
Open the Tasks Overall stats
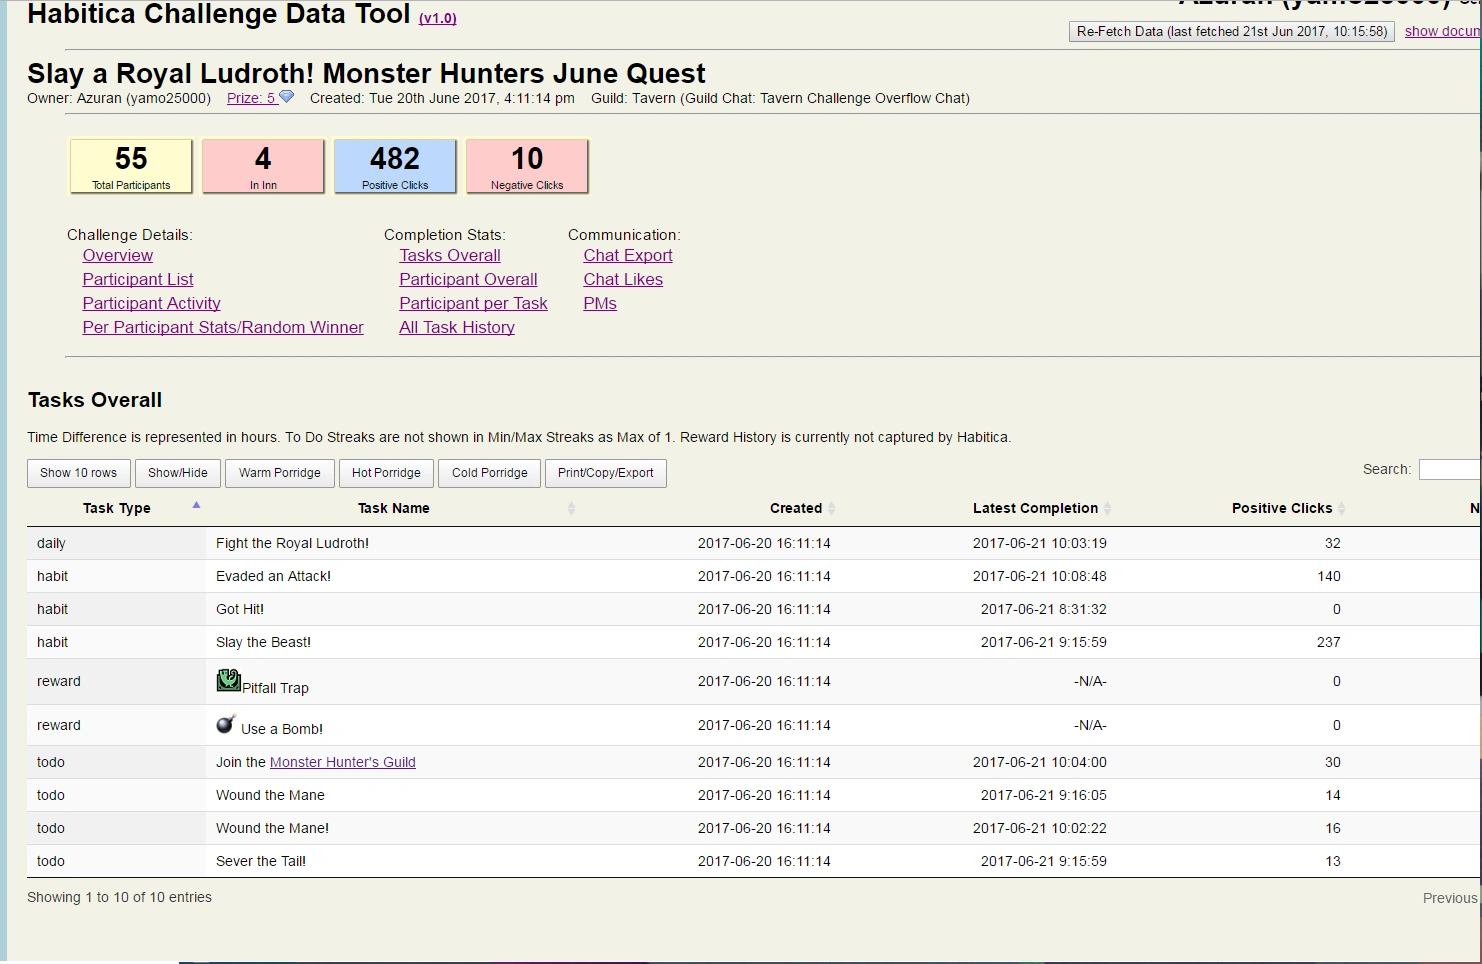coord(450,255)
